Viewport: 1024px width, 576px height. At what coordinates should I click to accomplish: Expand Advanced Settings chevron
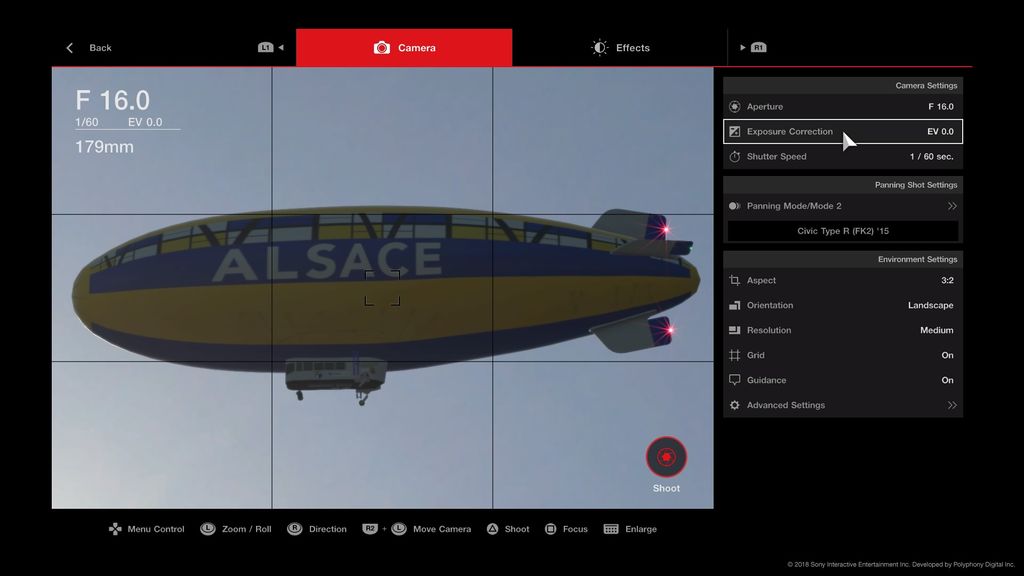(952, 406)
